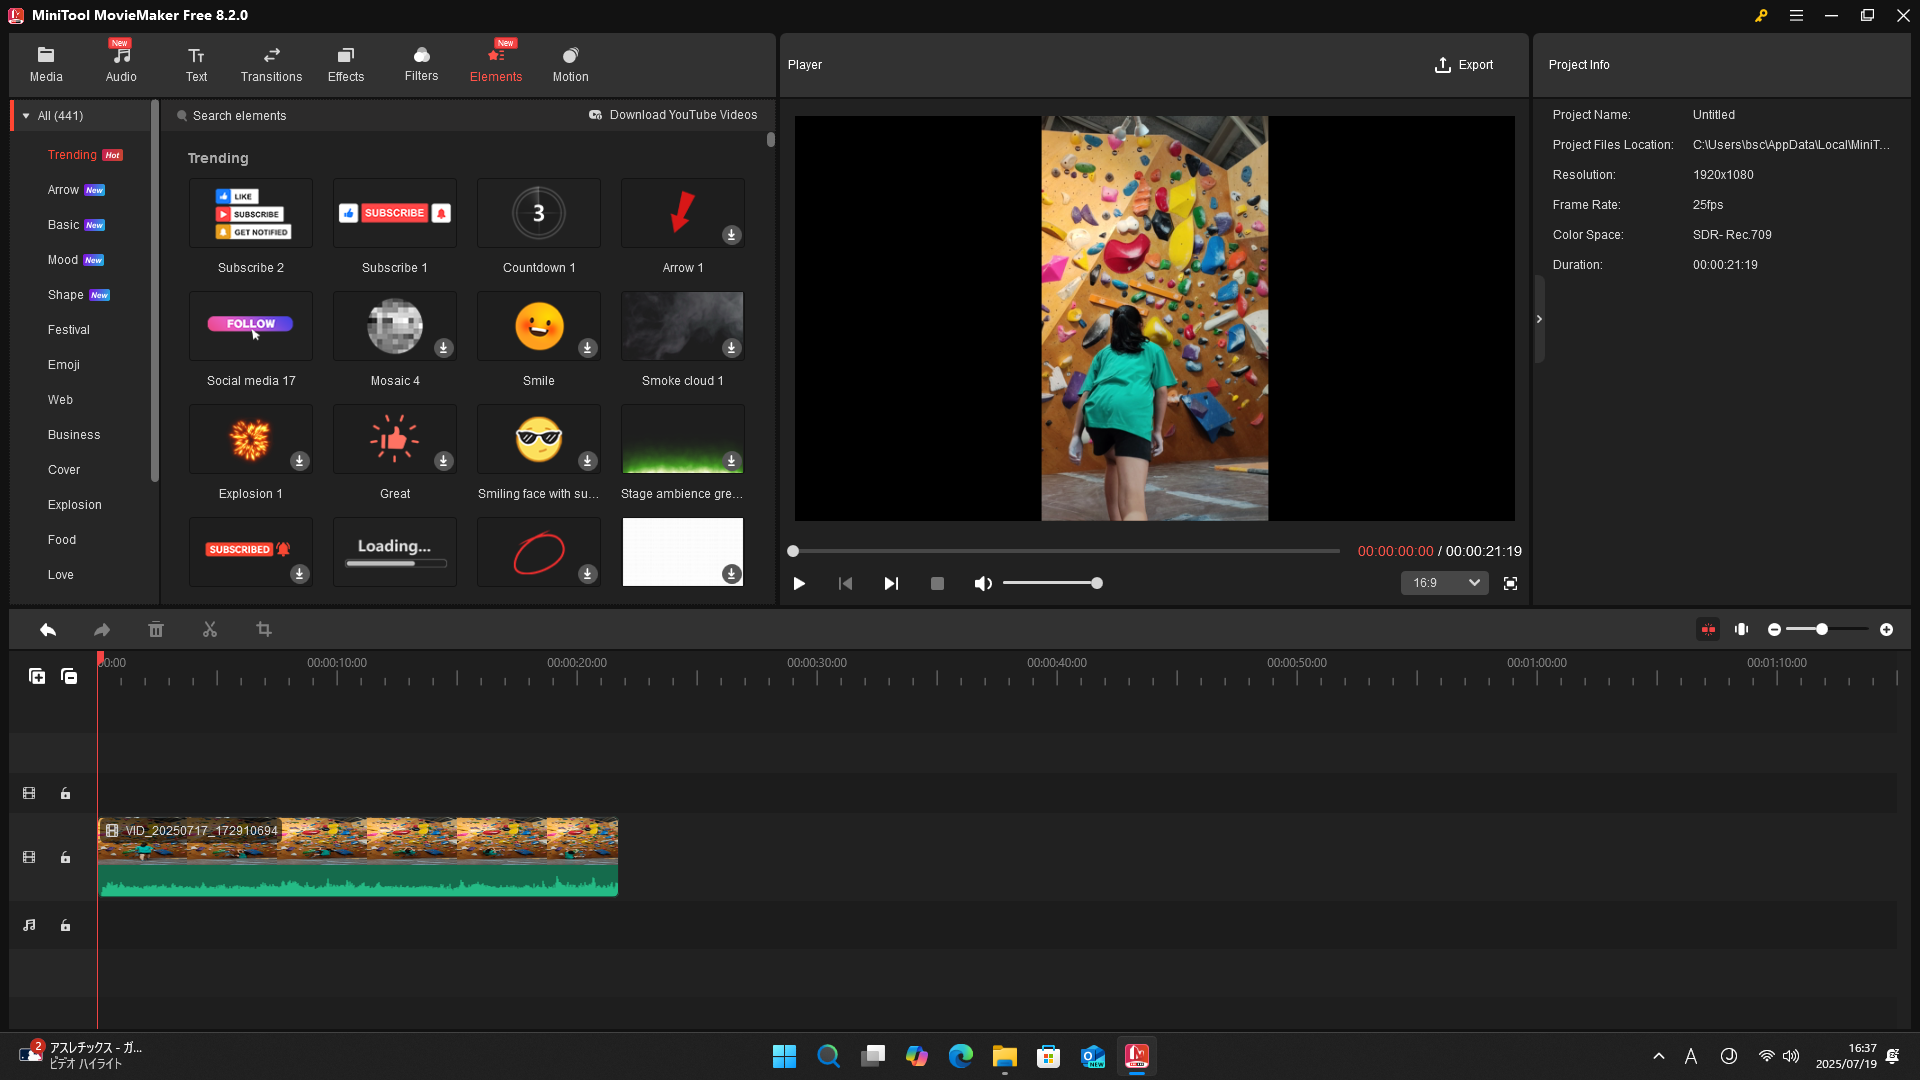Click the player volume slider handle
The height and width of the screenshot is (1080, 1920).
tap(1097, 584)
